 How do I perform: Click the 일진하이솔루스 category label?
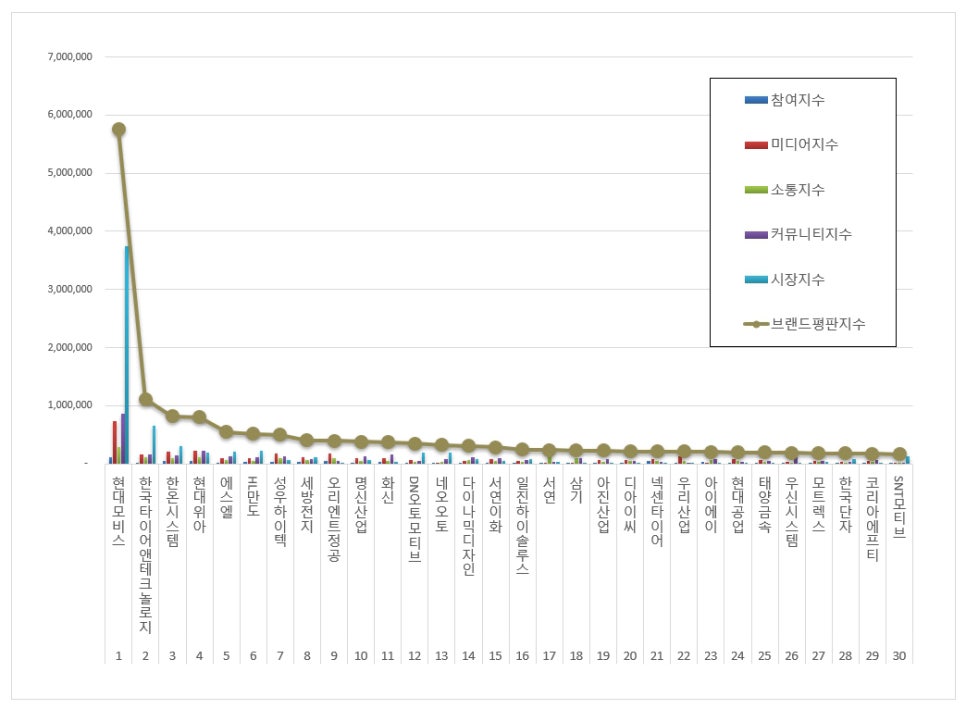coord(522,525)
